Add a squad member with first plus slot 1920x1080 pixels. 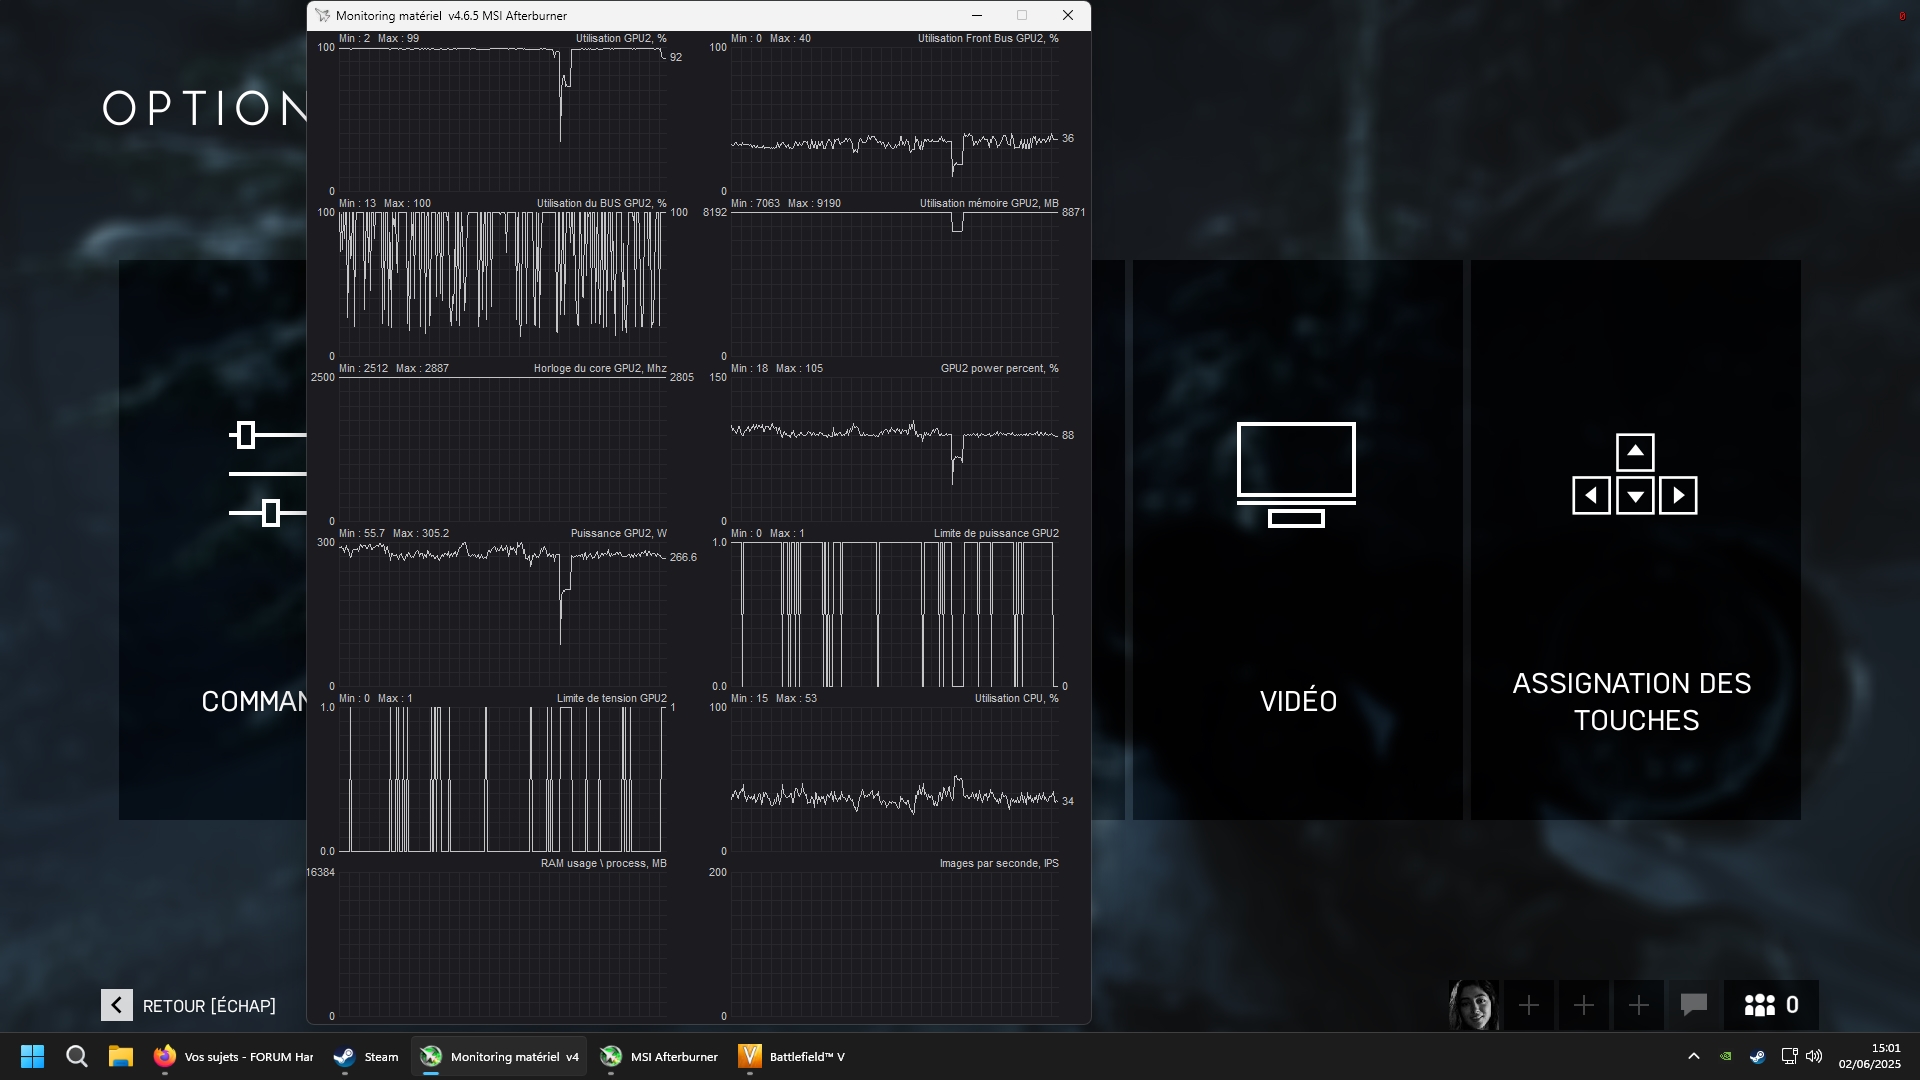[1528, 1005]
